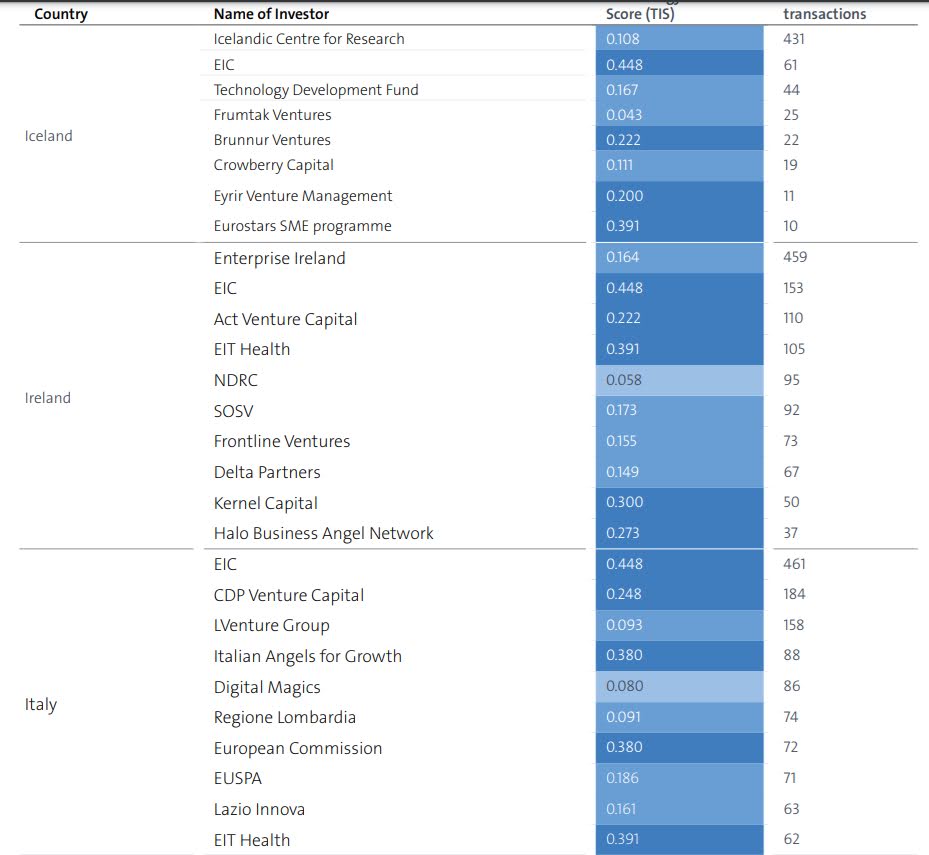This screenshot has width=929, height=855.
Task: Select the EUSPA investor name
Action: [238, 779]
